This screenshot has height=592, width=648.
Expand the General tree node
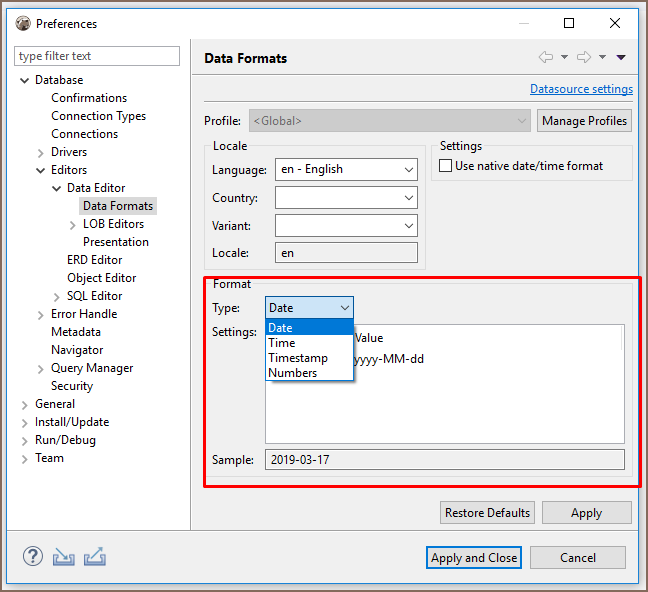click(x=24, y=405)
